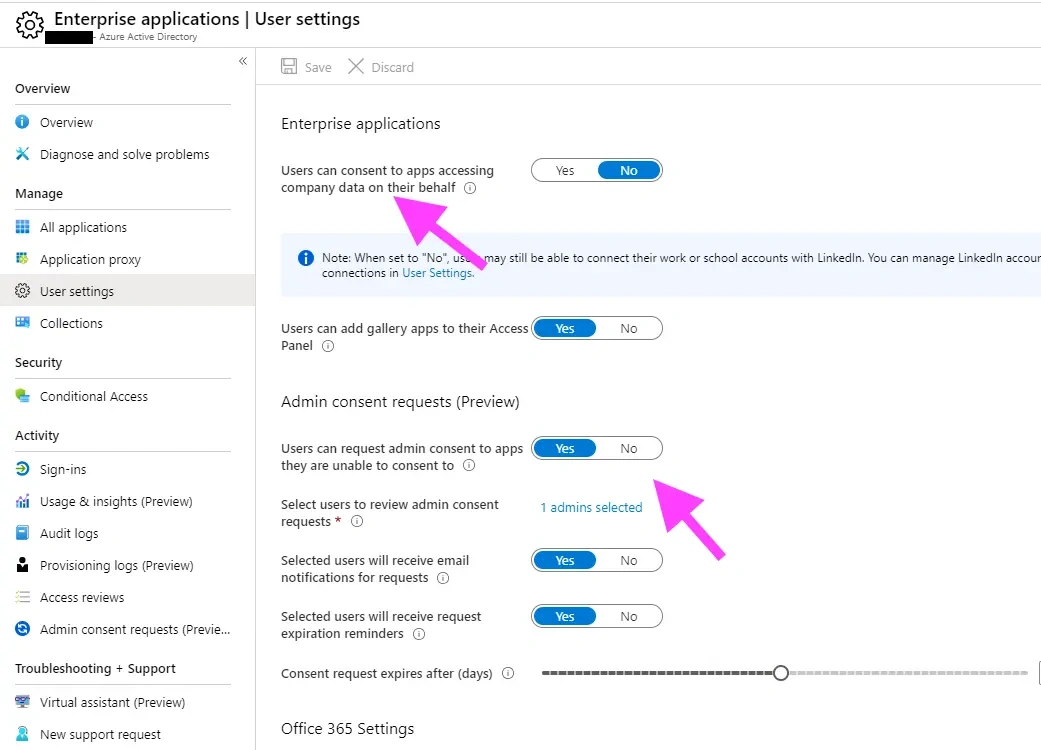Select the Sign-ins icon under Activity
Image resolution: width=1041 pixels, height=750 pixels.
(24, 469)
